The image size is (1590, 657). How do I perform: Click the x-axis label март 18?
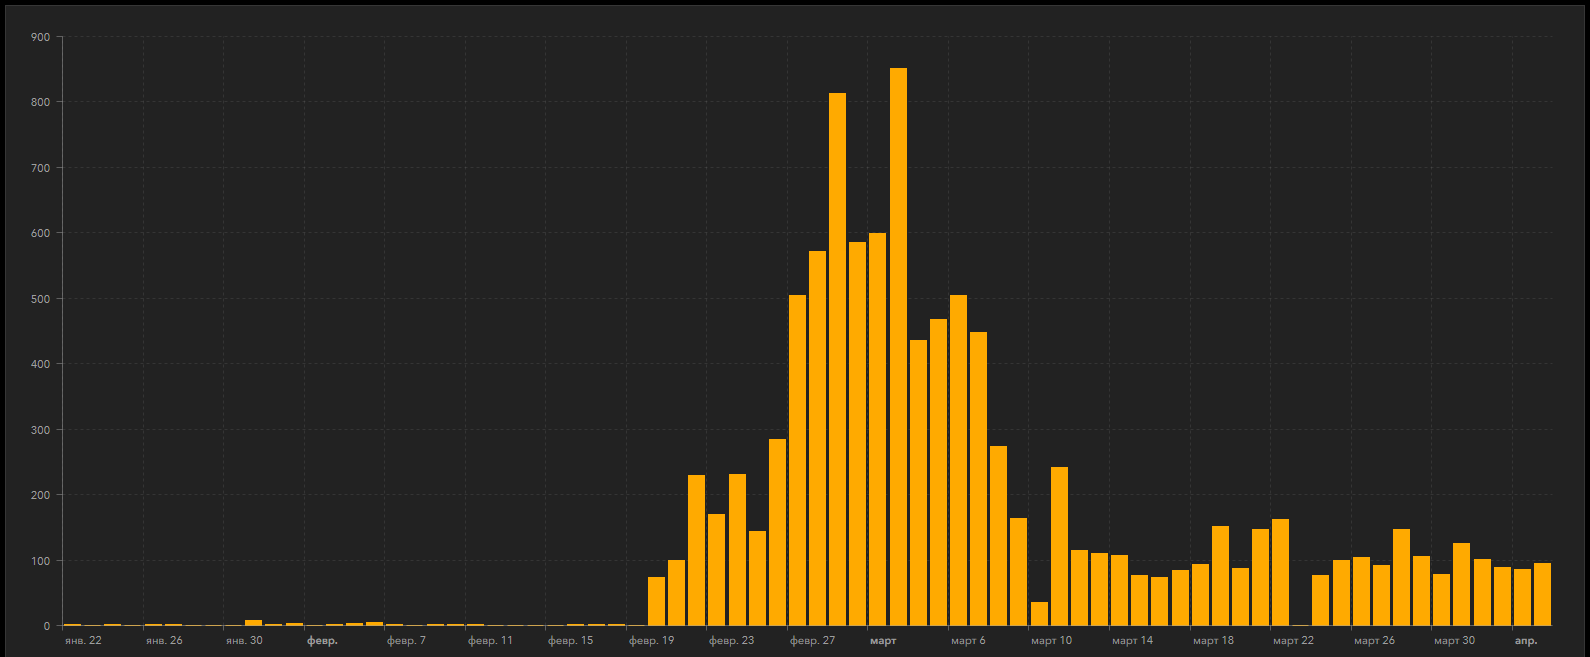tap(1213, 640)
